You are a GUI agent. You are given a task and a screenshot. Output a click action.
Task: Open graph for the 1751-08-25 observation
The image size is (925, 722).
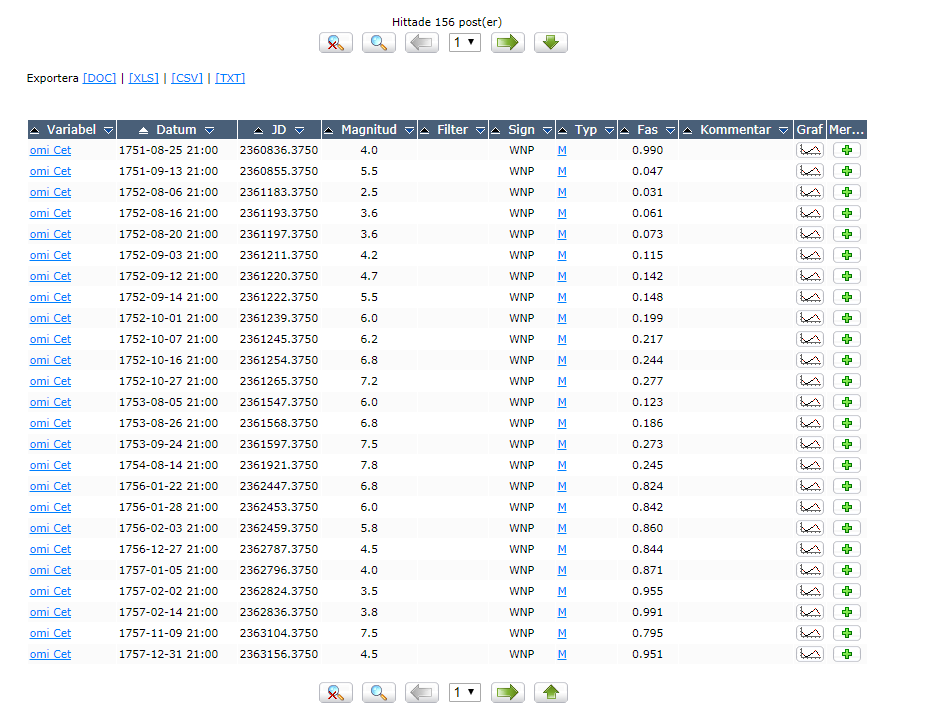coord(809,150)
